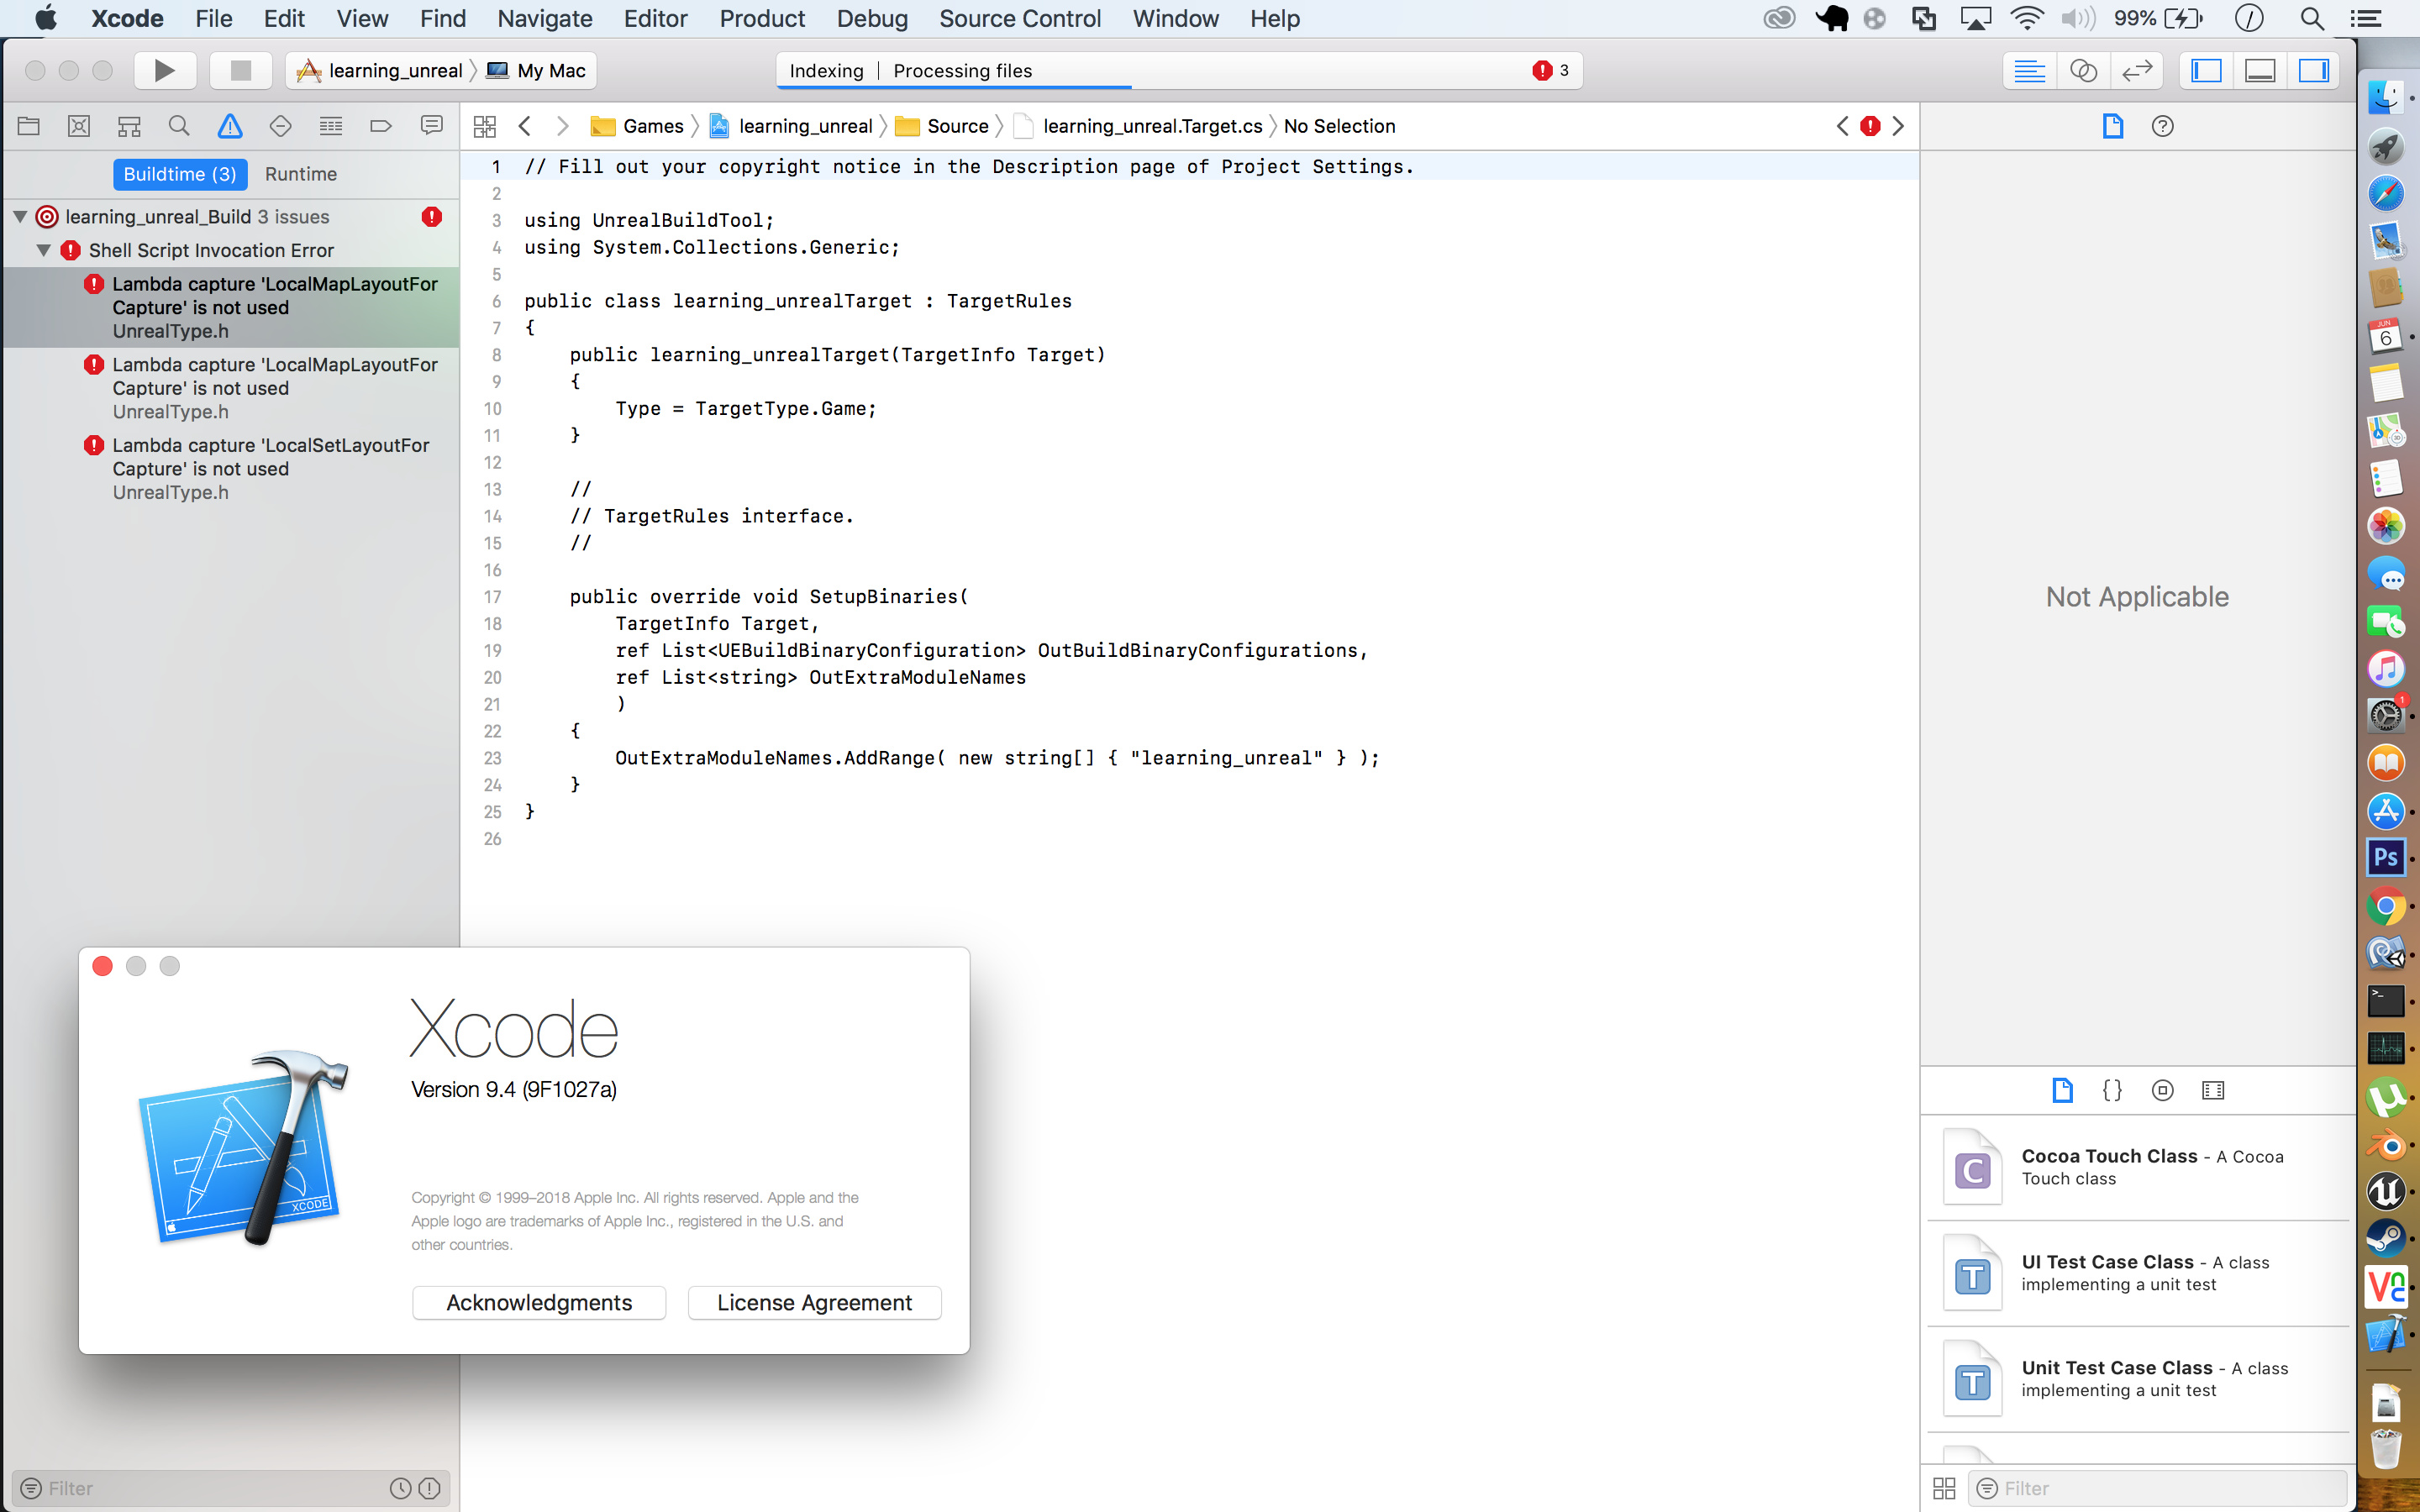Show the Standard editor
Viewport: 2420px width, 1512px height.
2029,70
